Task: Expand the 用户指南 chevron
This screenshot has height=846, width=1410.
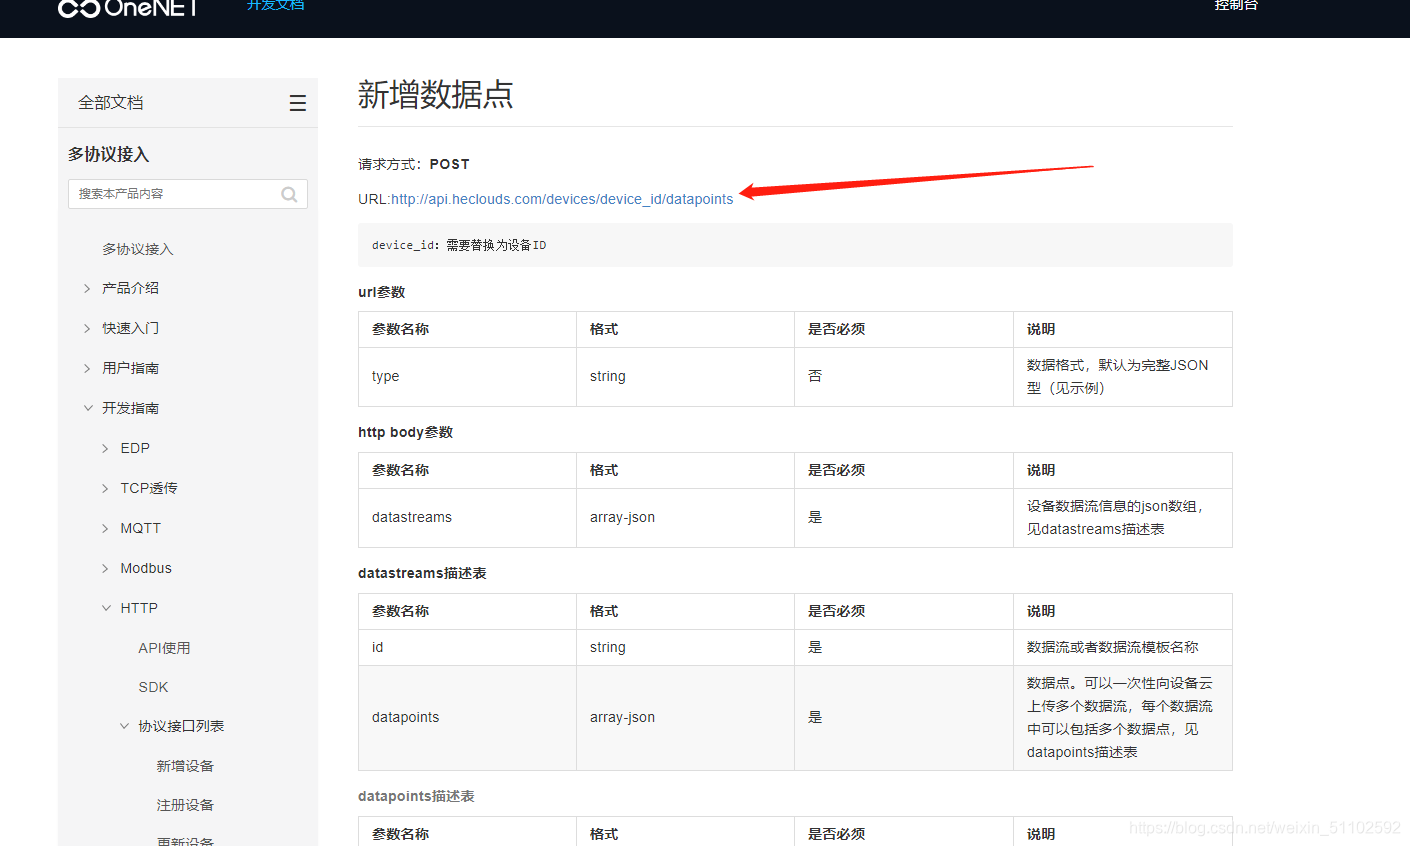Action: tap(87, 368)
